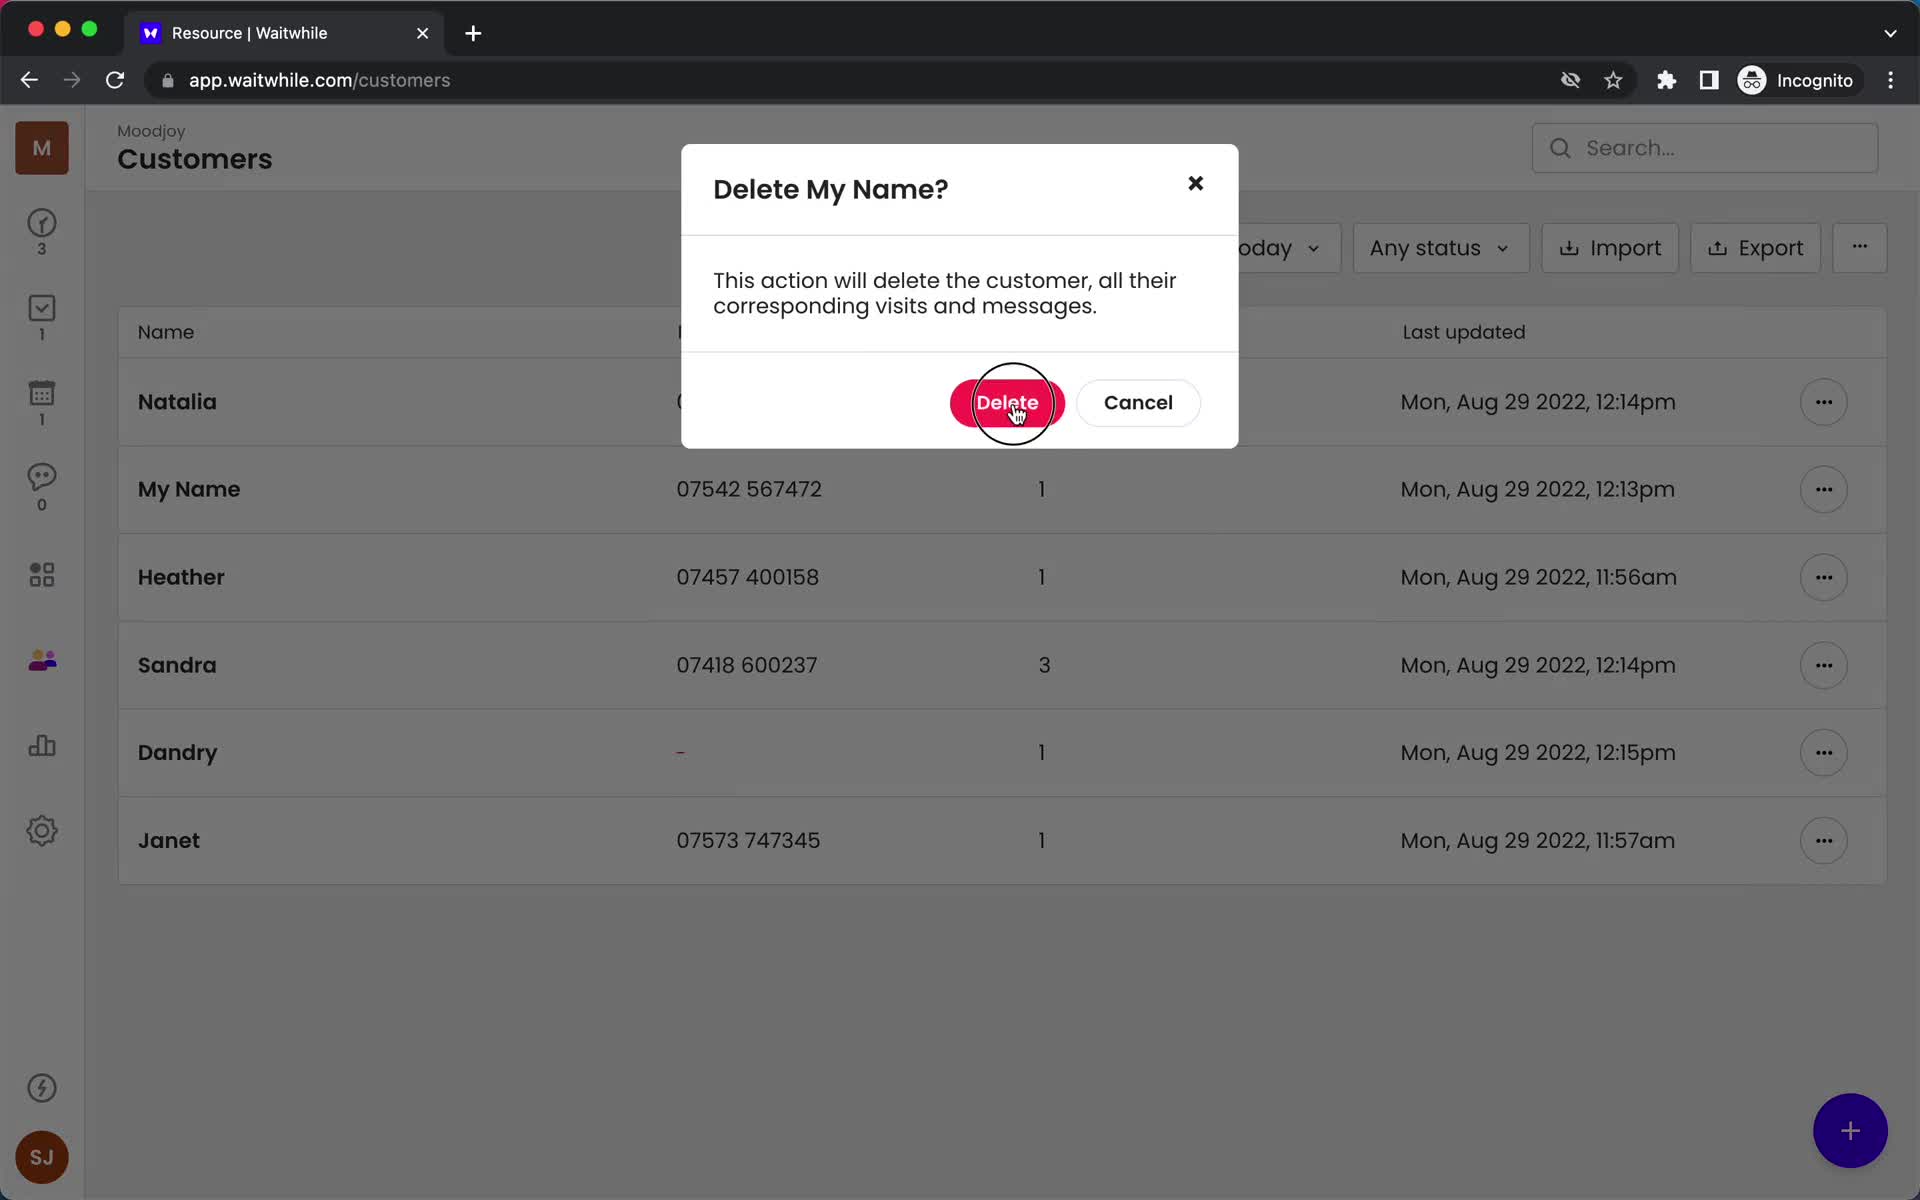Confirm deletion with the red Delete button

pyautogui.click(x=1006, y=402)
